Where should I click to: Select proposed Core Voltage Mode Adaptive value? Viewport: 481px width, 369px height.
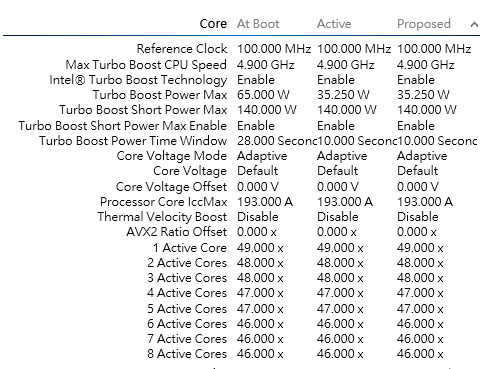click(422, 156)
